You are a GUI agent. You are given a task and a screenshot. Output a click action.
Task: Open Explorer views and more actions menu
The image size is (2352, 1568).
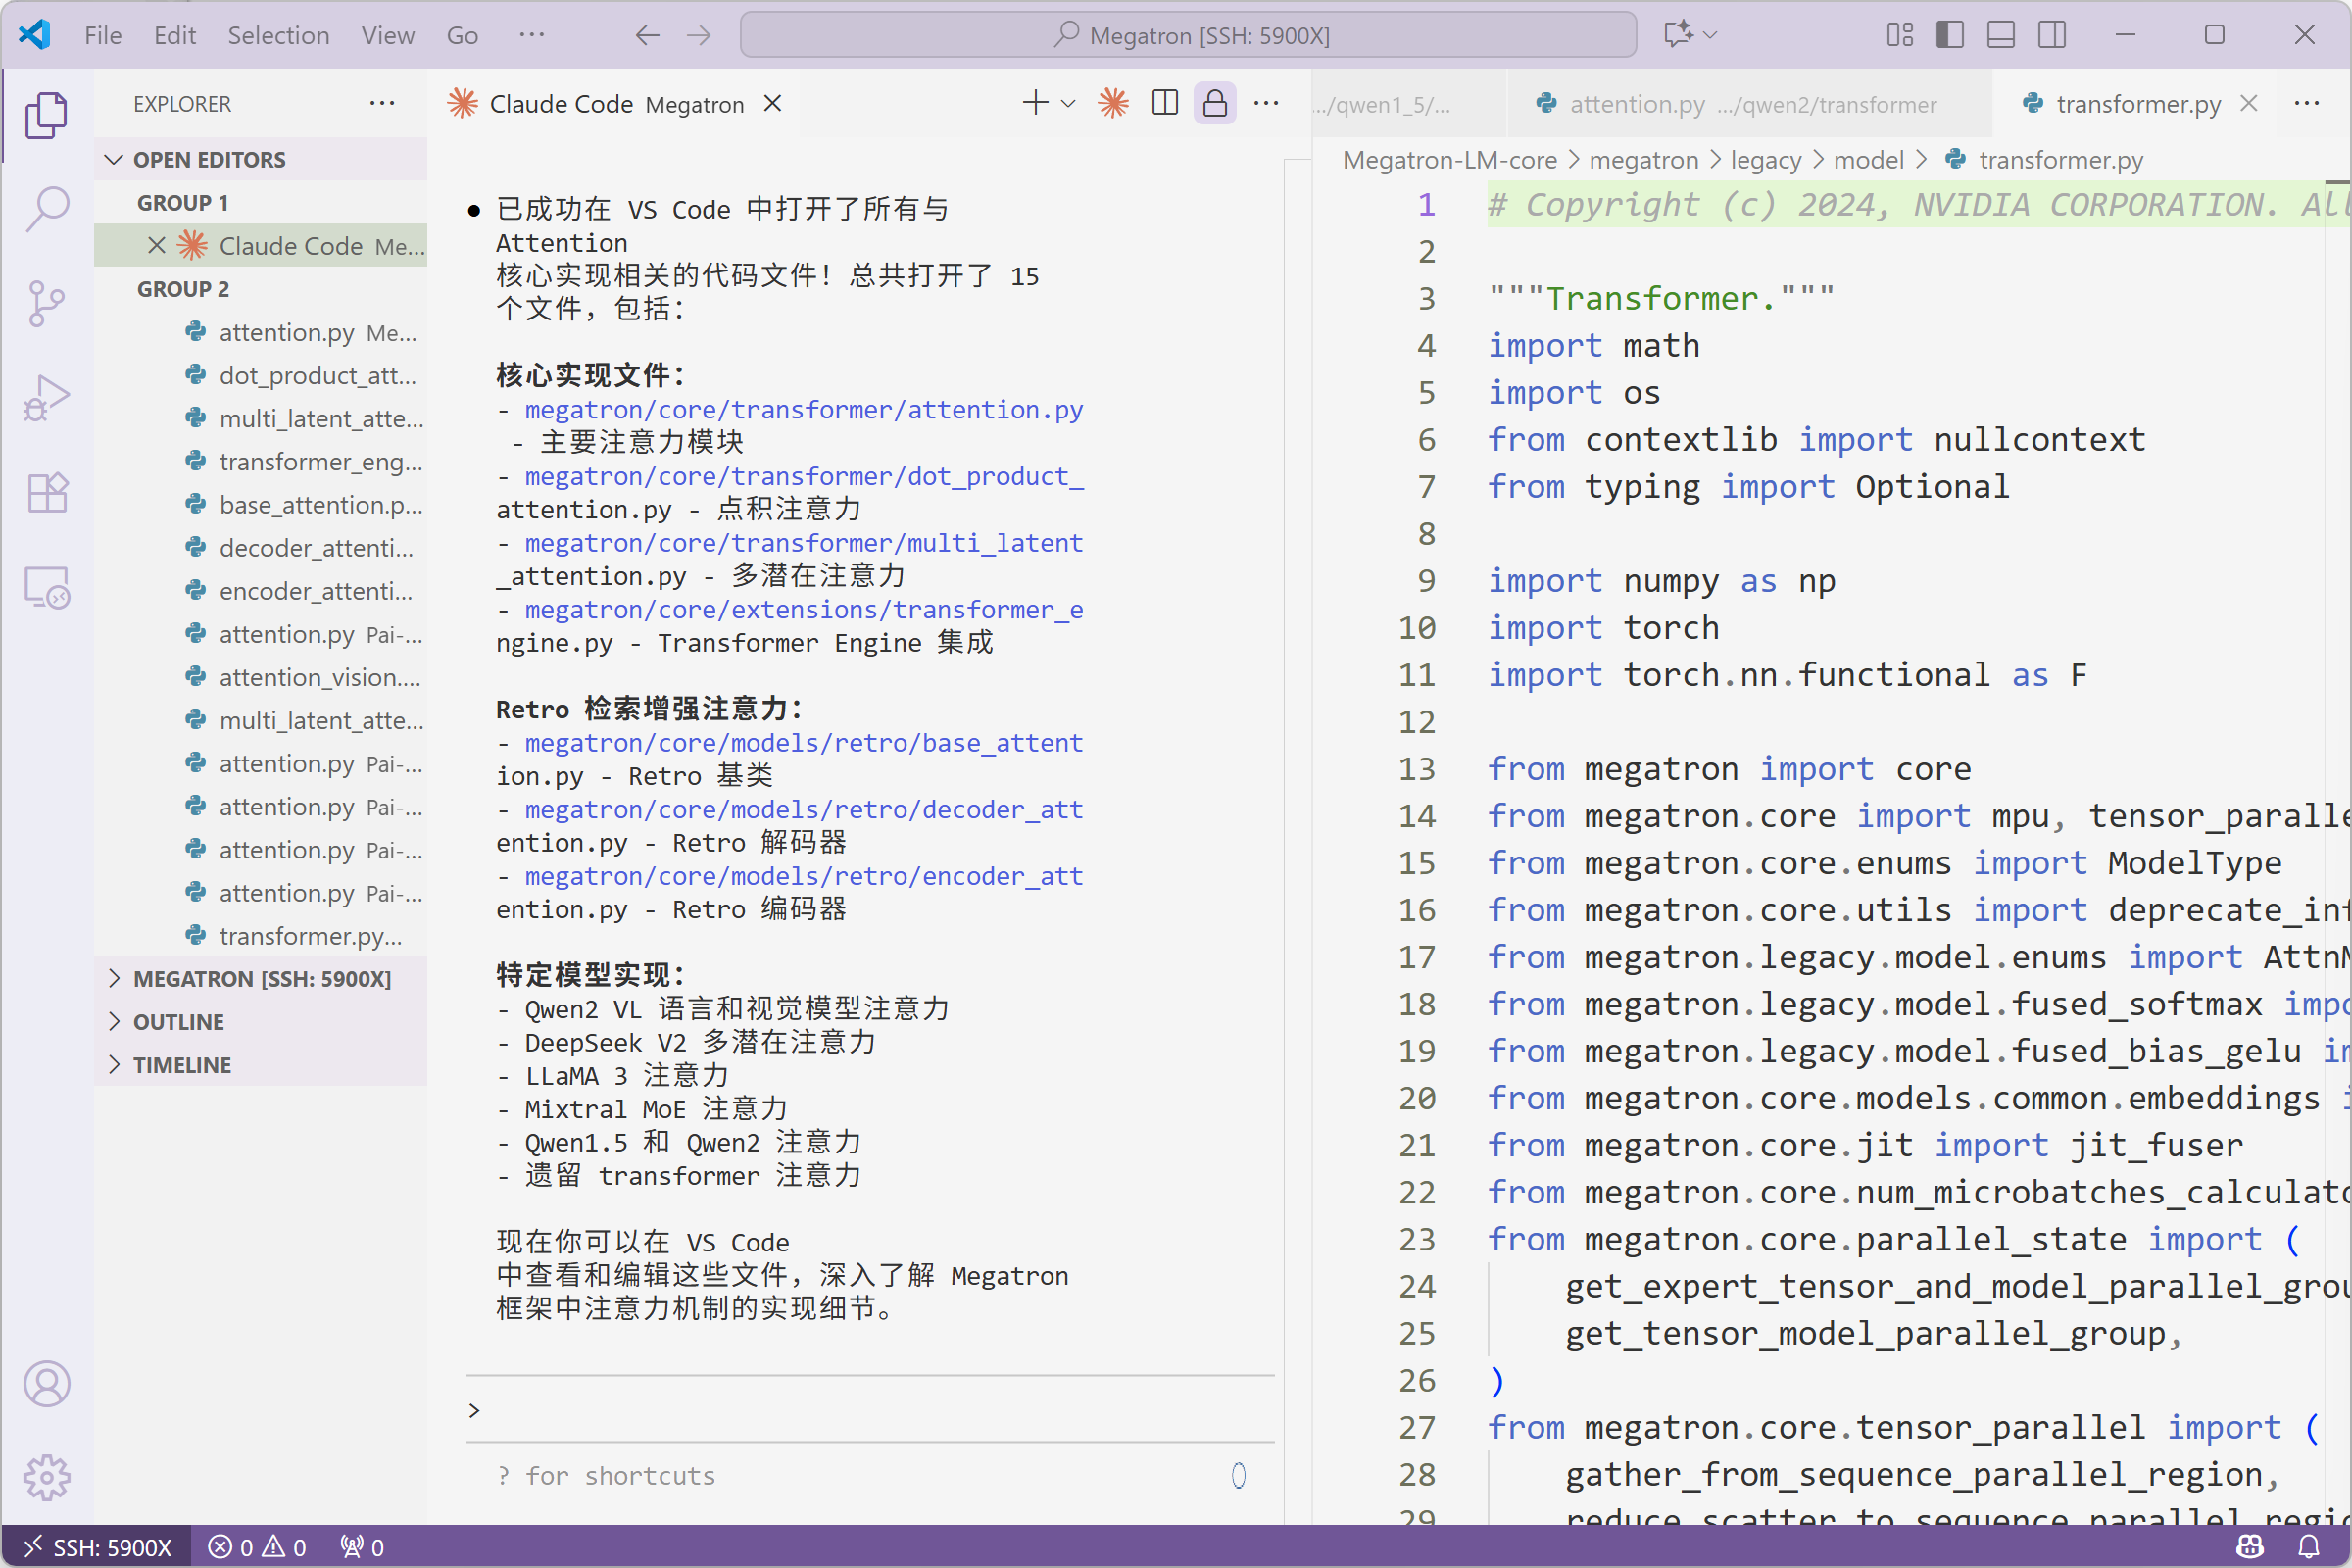(x=382, y=103)
